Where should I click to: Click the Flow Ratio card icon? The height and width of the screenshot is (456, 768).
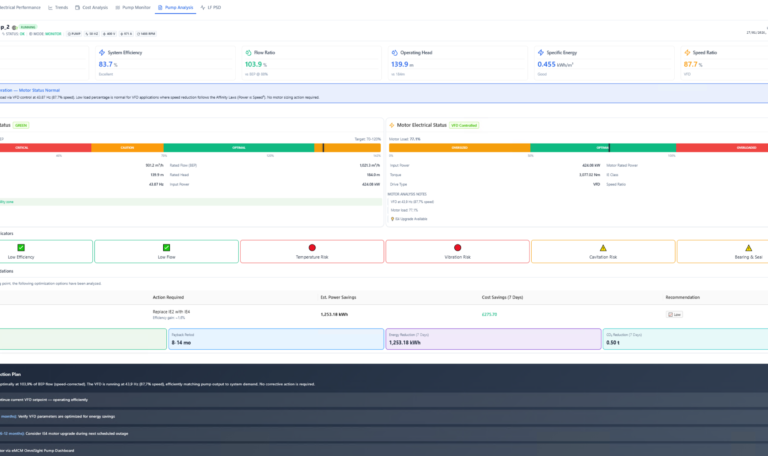[248, 52]
